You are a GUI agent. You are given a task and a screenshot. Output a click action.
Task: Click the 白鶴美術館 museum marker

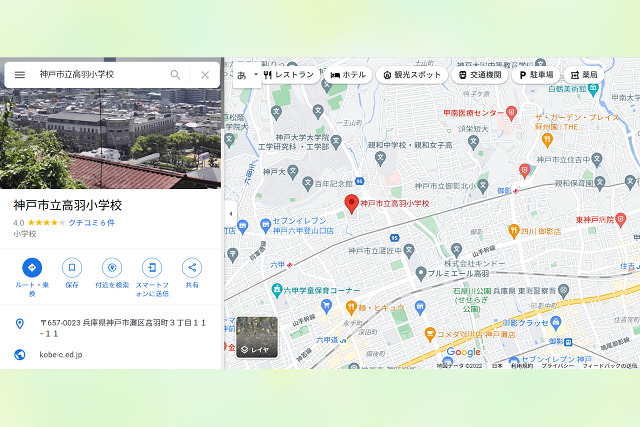point(593,88)
